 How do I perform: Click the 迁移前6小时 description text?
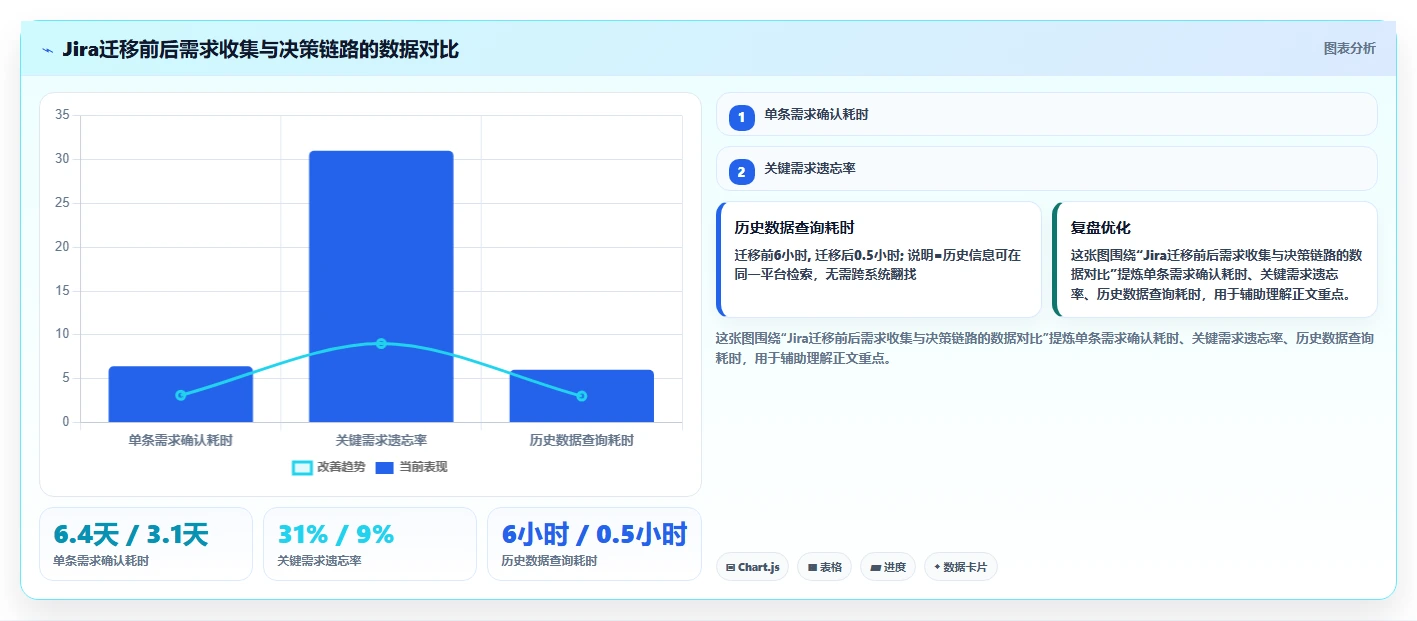tap(878, 264)
